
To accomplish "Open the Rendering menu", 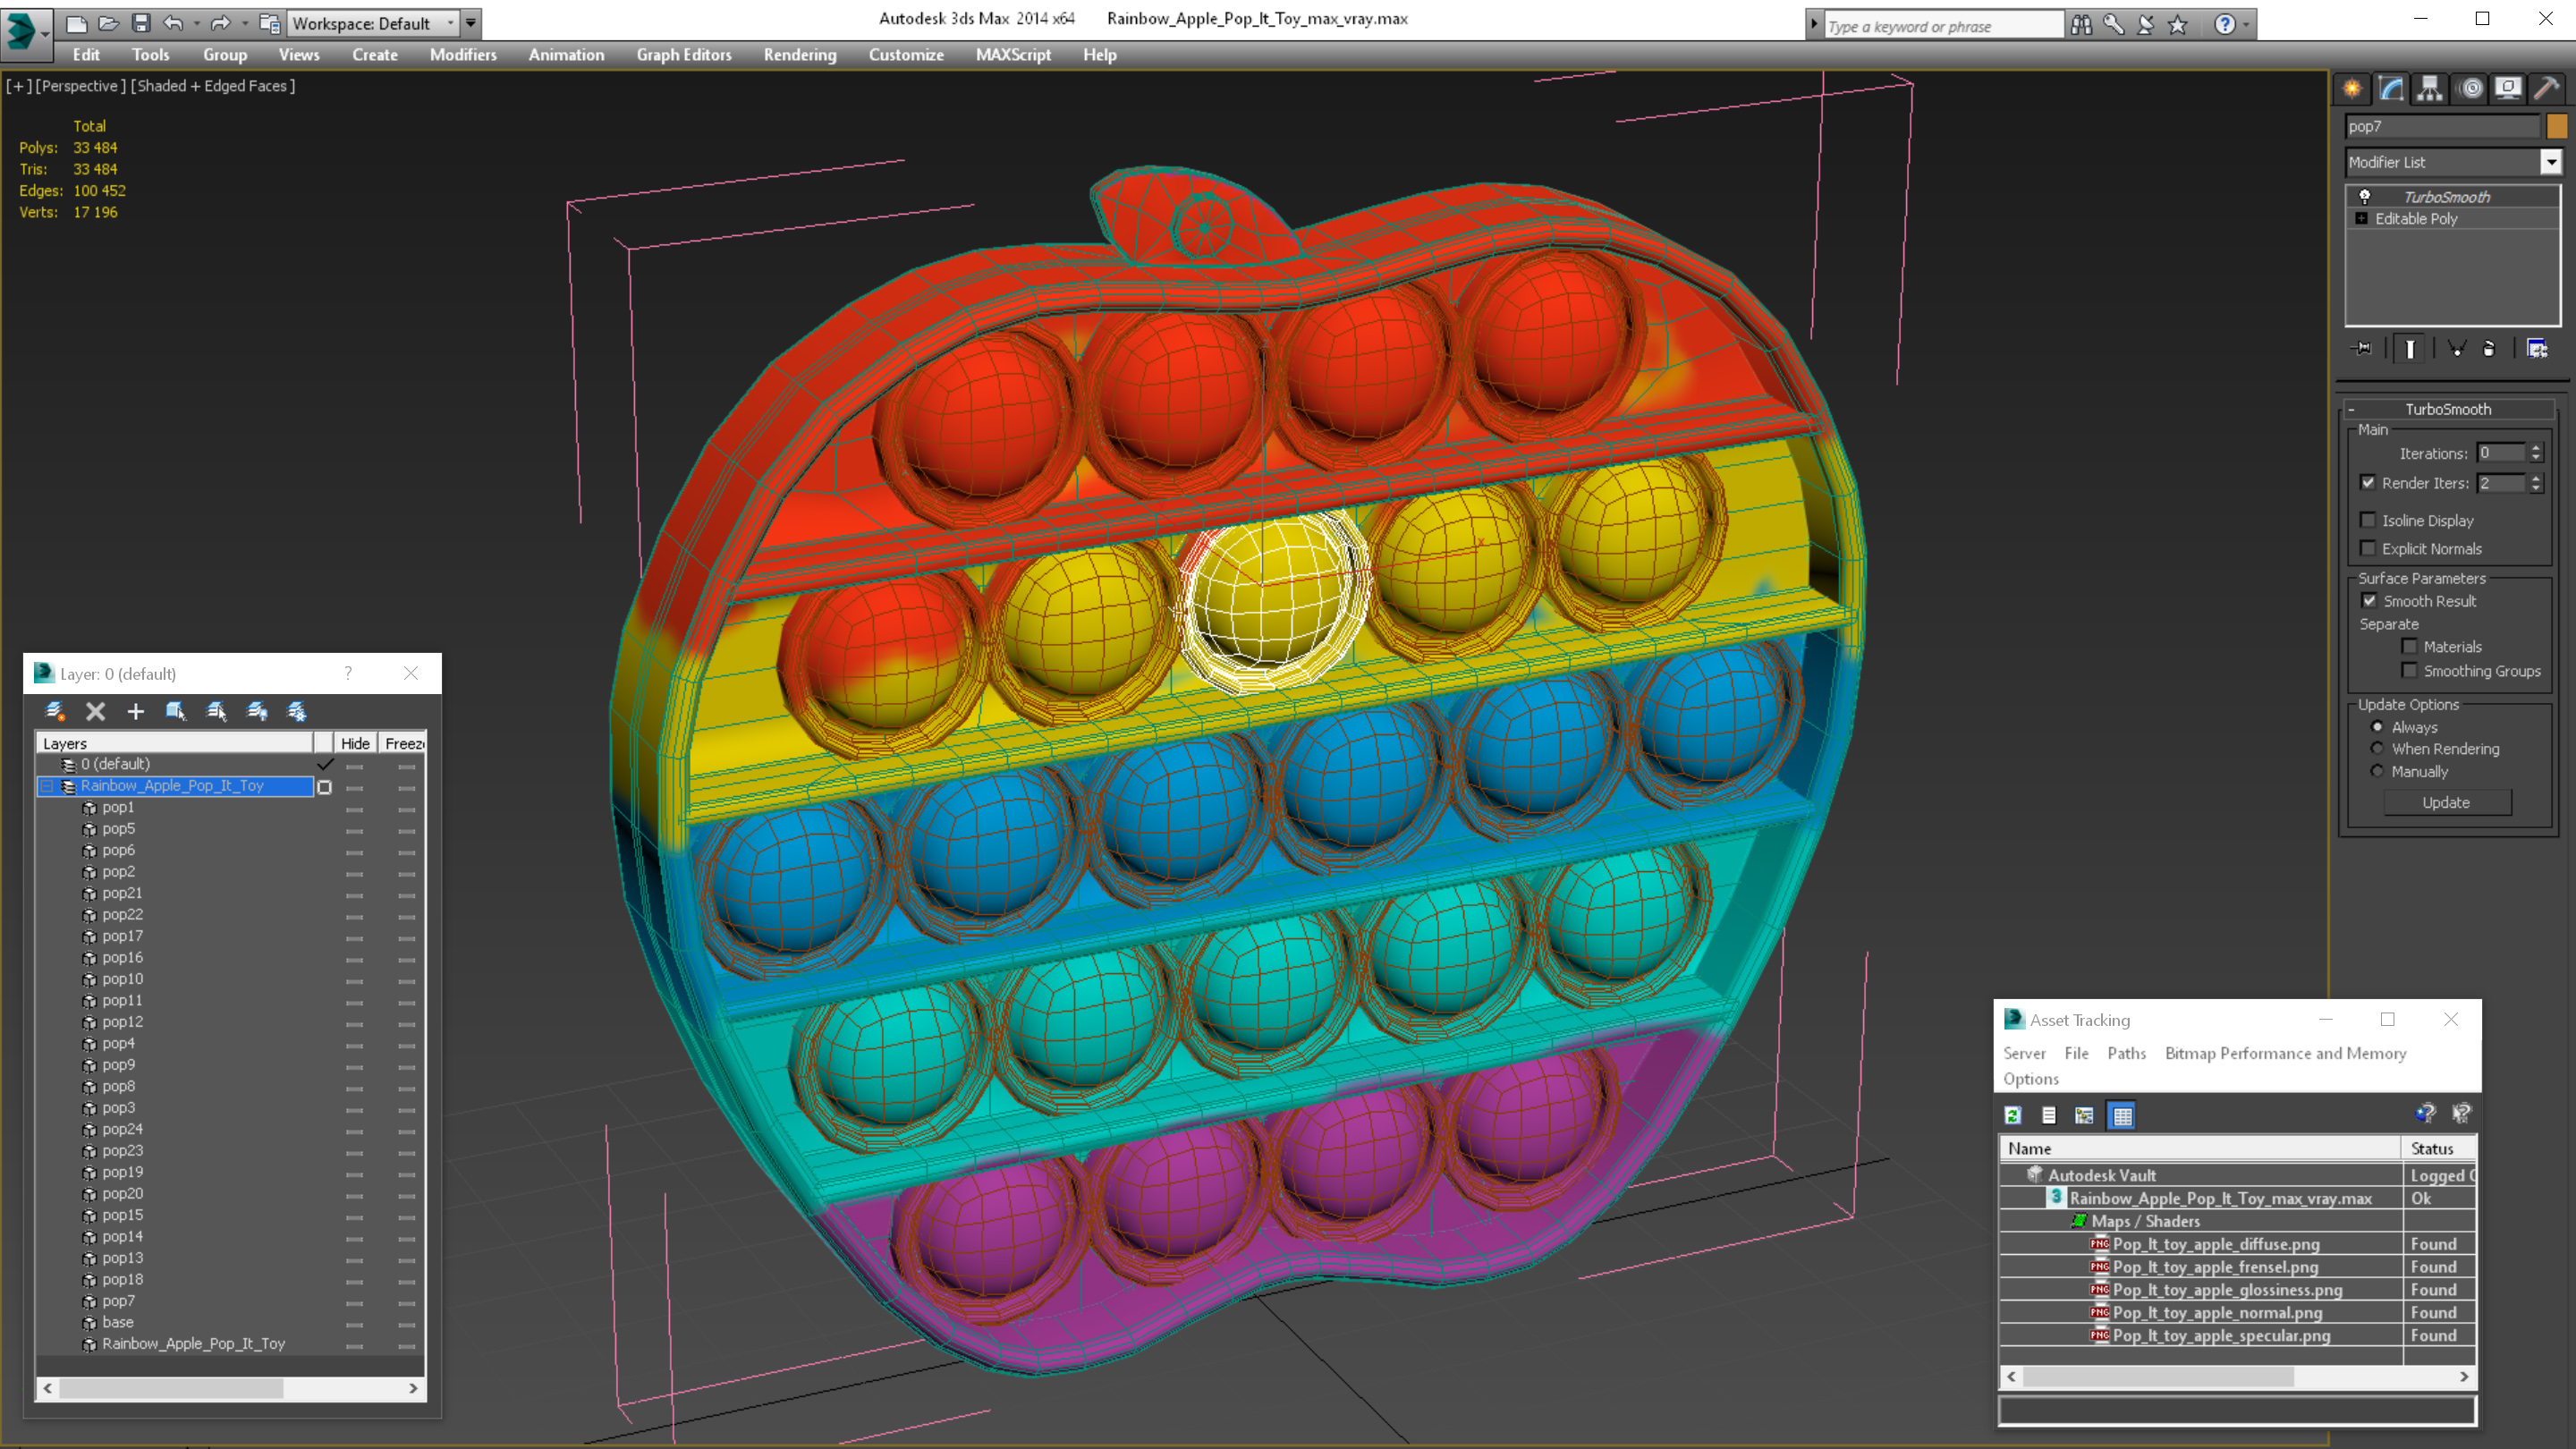I will pyautogui.click(x=799, y=55).
